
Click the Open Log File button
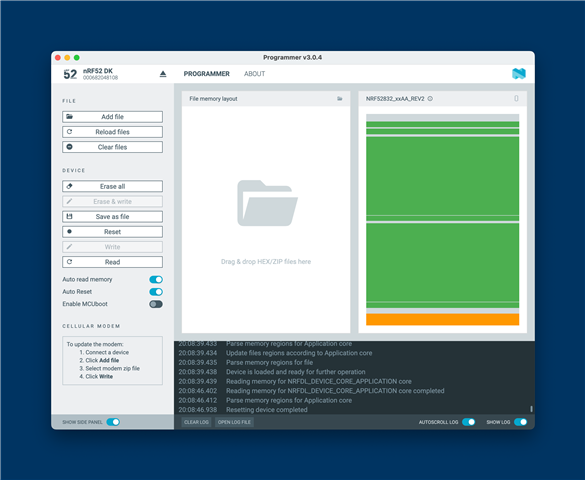pos(234,422)
